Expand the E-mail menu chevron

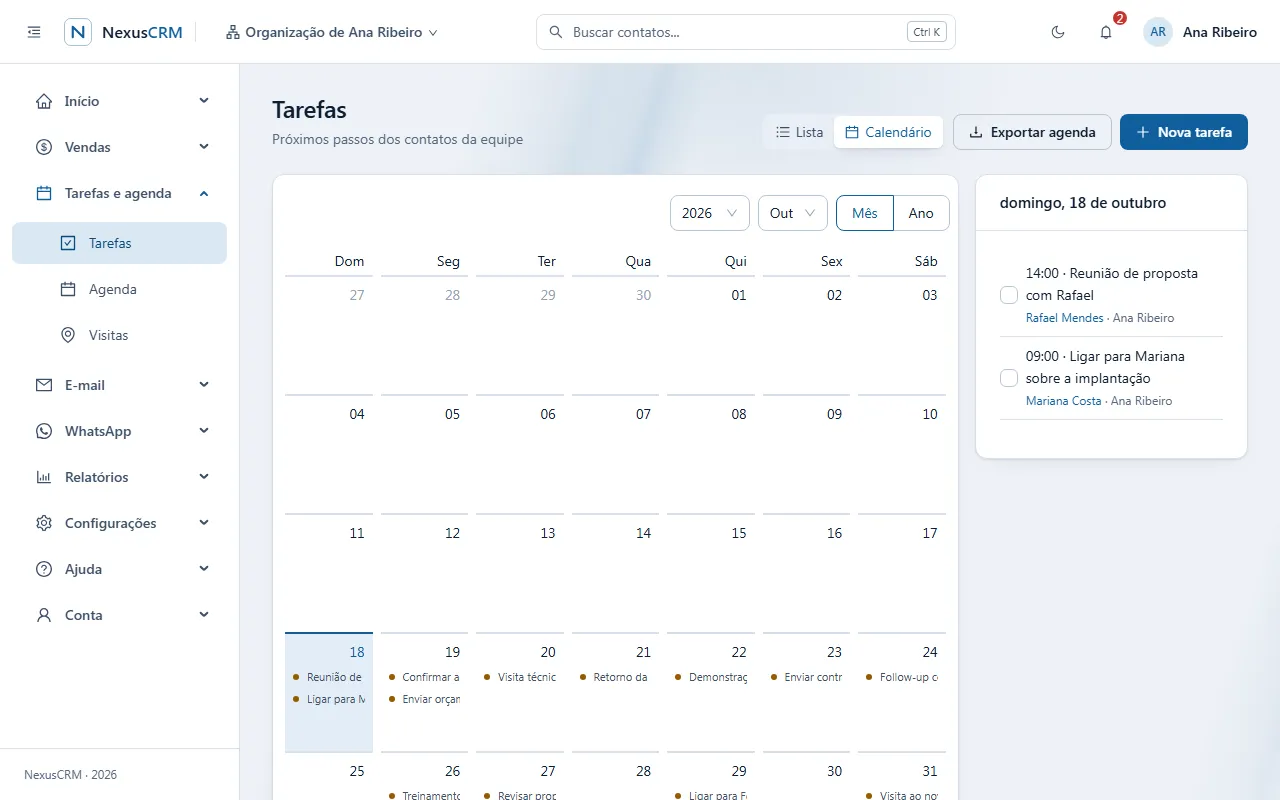tap(204, 385)
